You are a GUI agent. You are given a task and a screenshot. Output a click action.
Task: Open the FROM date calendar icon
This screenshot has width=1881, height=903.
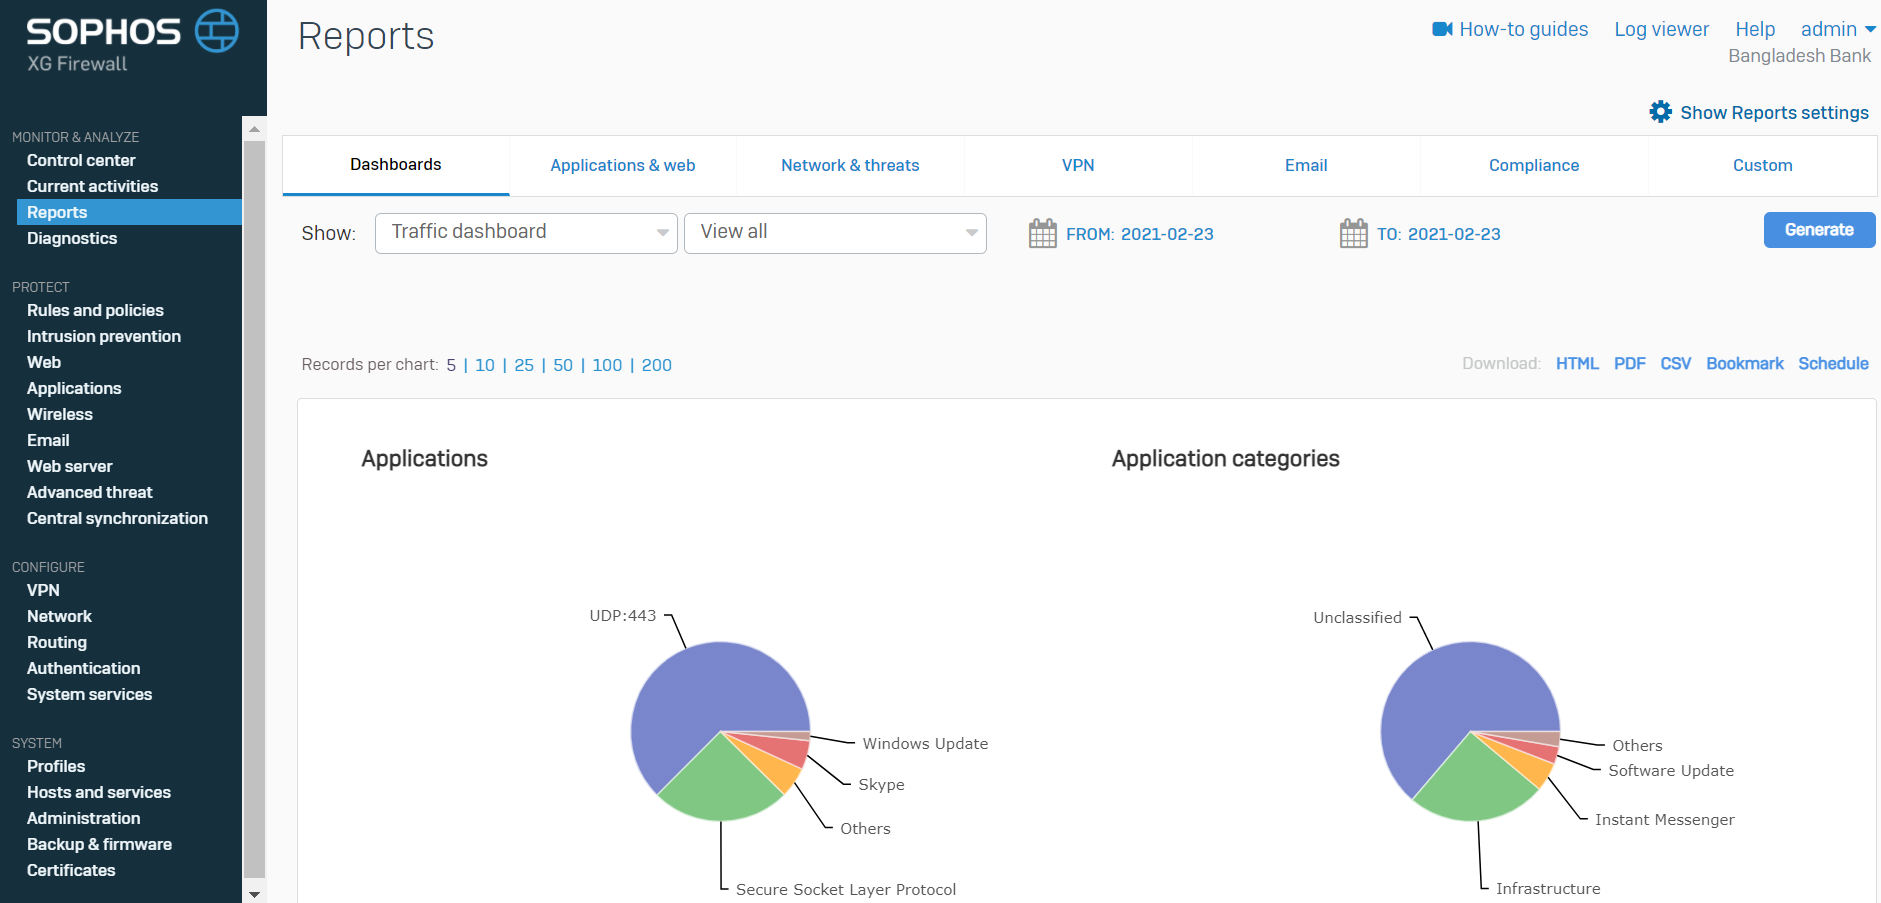(x=1042, y=233)
